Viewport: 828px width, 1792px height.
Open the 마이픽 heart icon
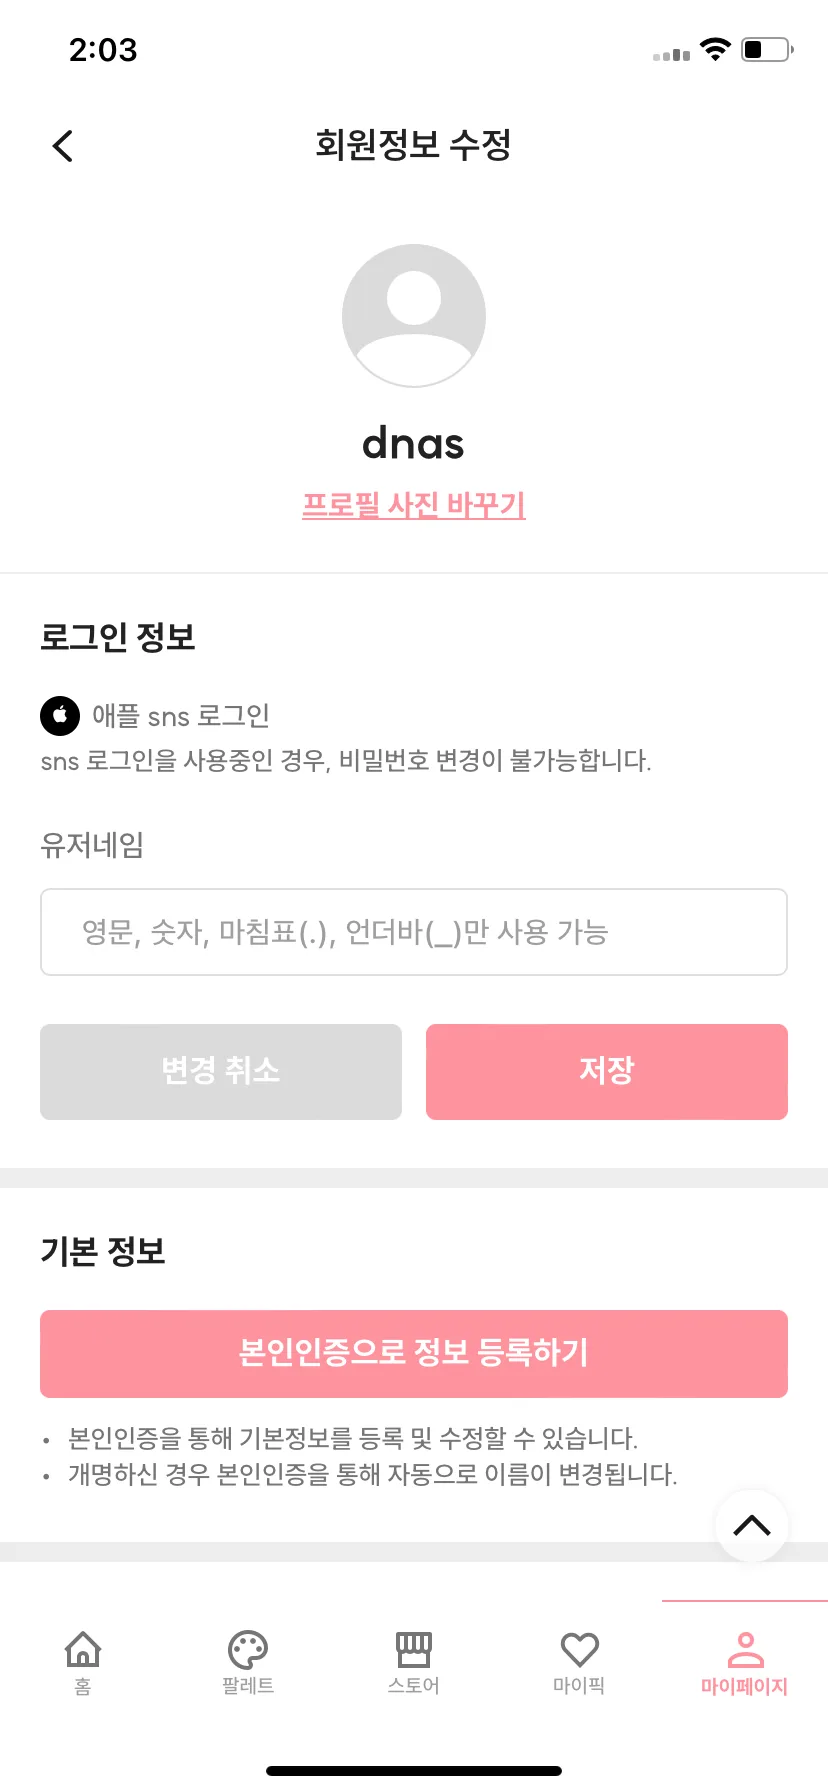click(579, 1649)
